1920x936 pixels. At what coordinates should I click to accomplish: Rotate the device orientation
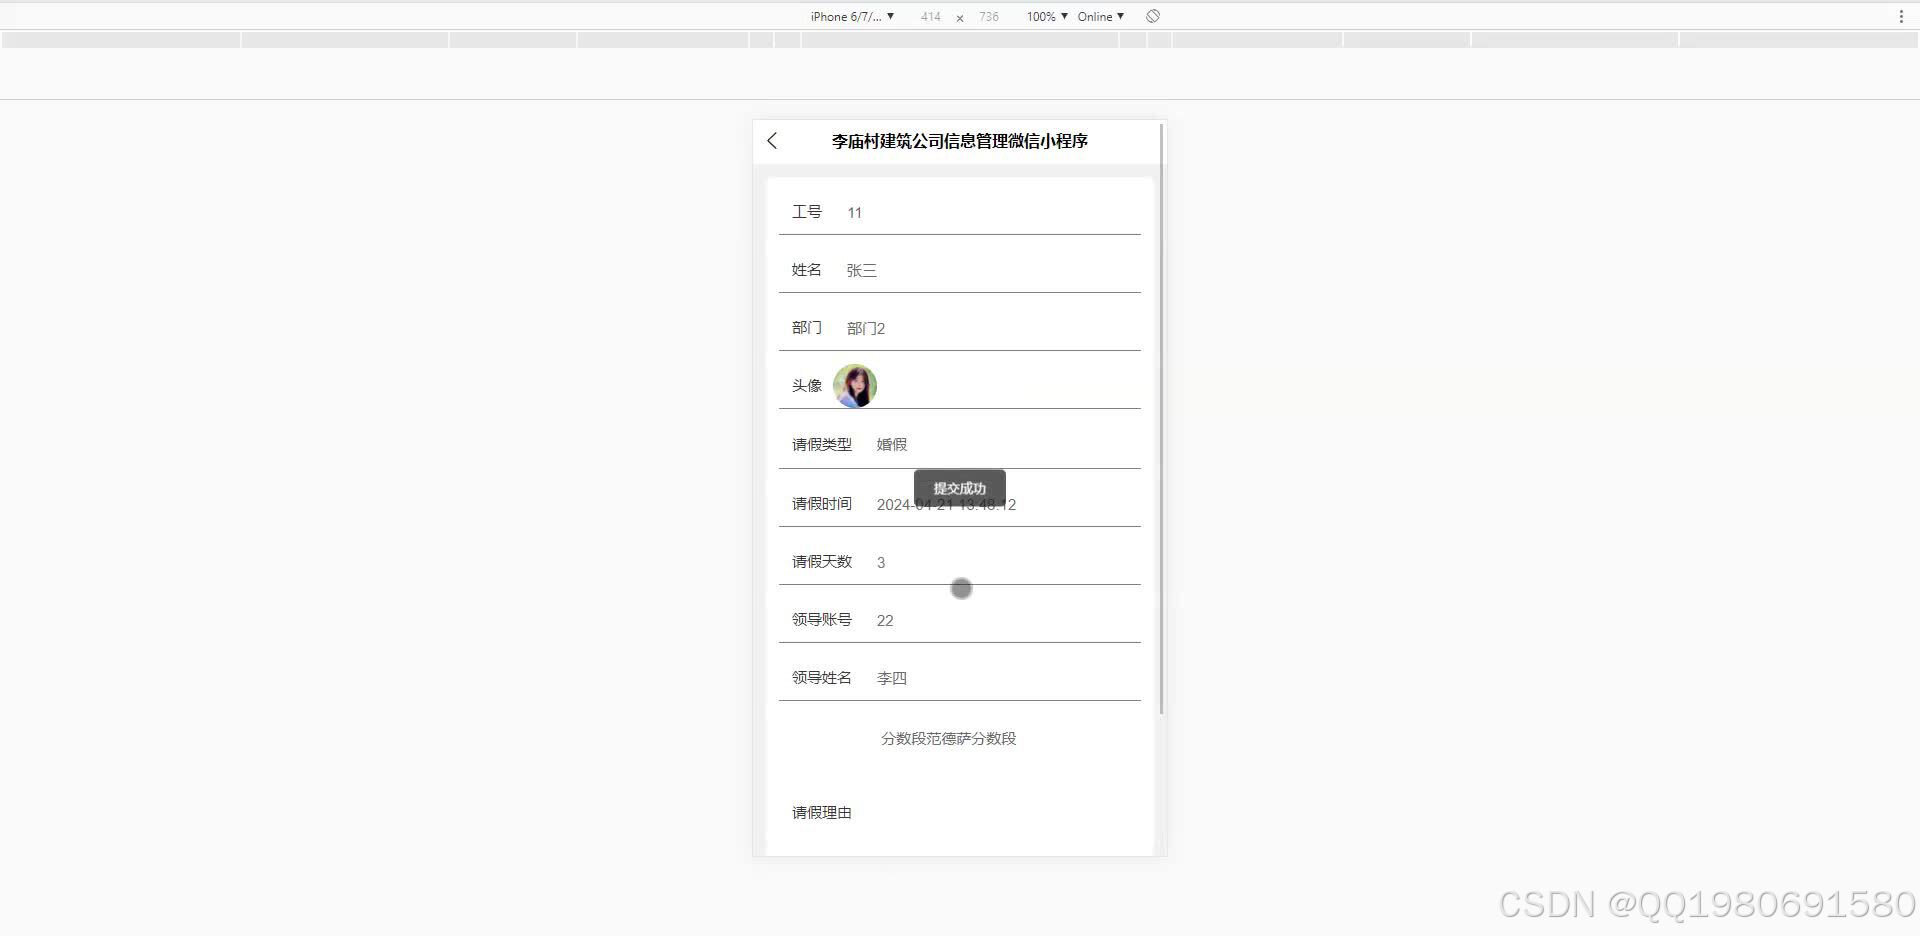pos(1152,16)
